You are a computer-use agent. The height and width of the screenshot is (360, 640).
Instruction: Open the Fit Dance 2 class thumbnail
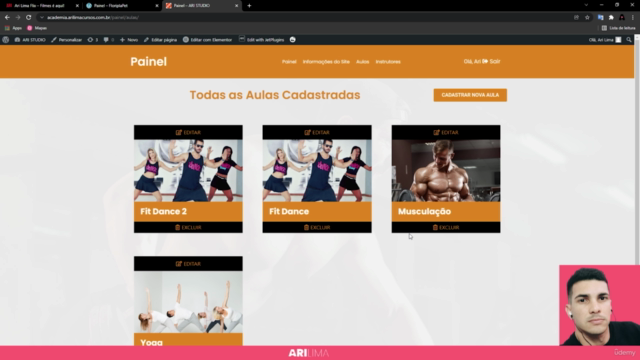[188, 171]
